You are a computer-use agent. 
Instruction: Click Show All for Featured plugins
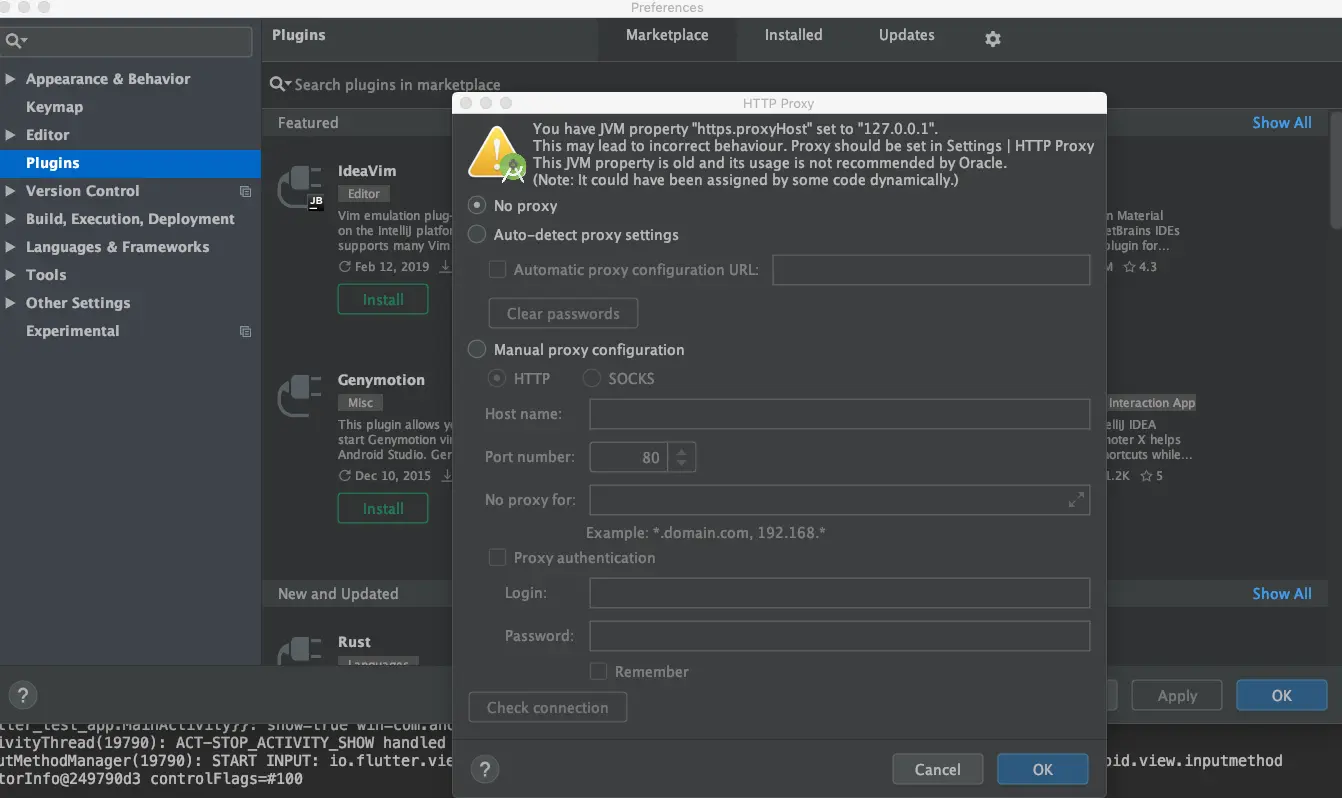[1282, 122]
